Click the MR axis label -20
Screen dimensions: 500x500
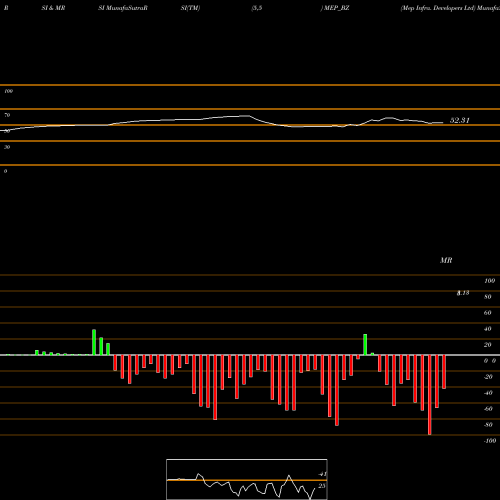(488, 377)
